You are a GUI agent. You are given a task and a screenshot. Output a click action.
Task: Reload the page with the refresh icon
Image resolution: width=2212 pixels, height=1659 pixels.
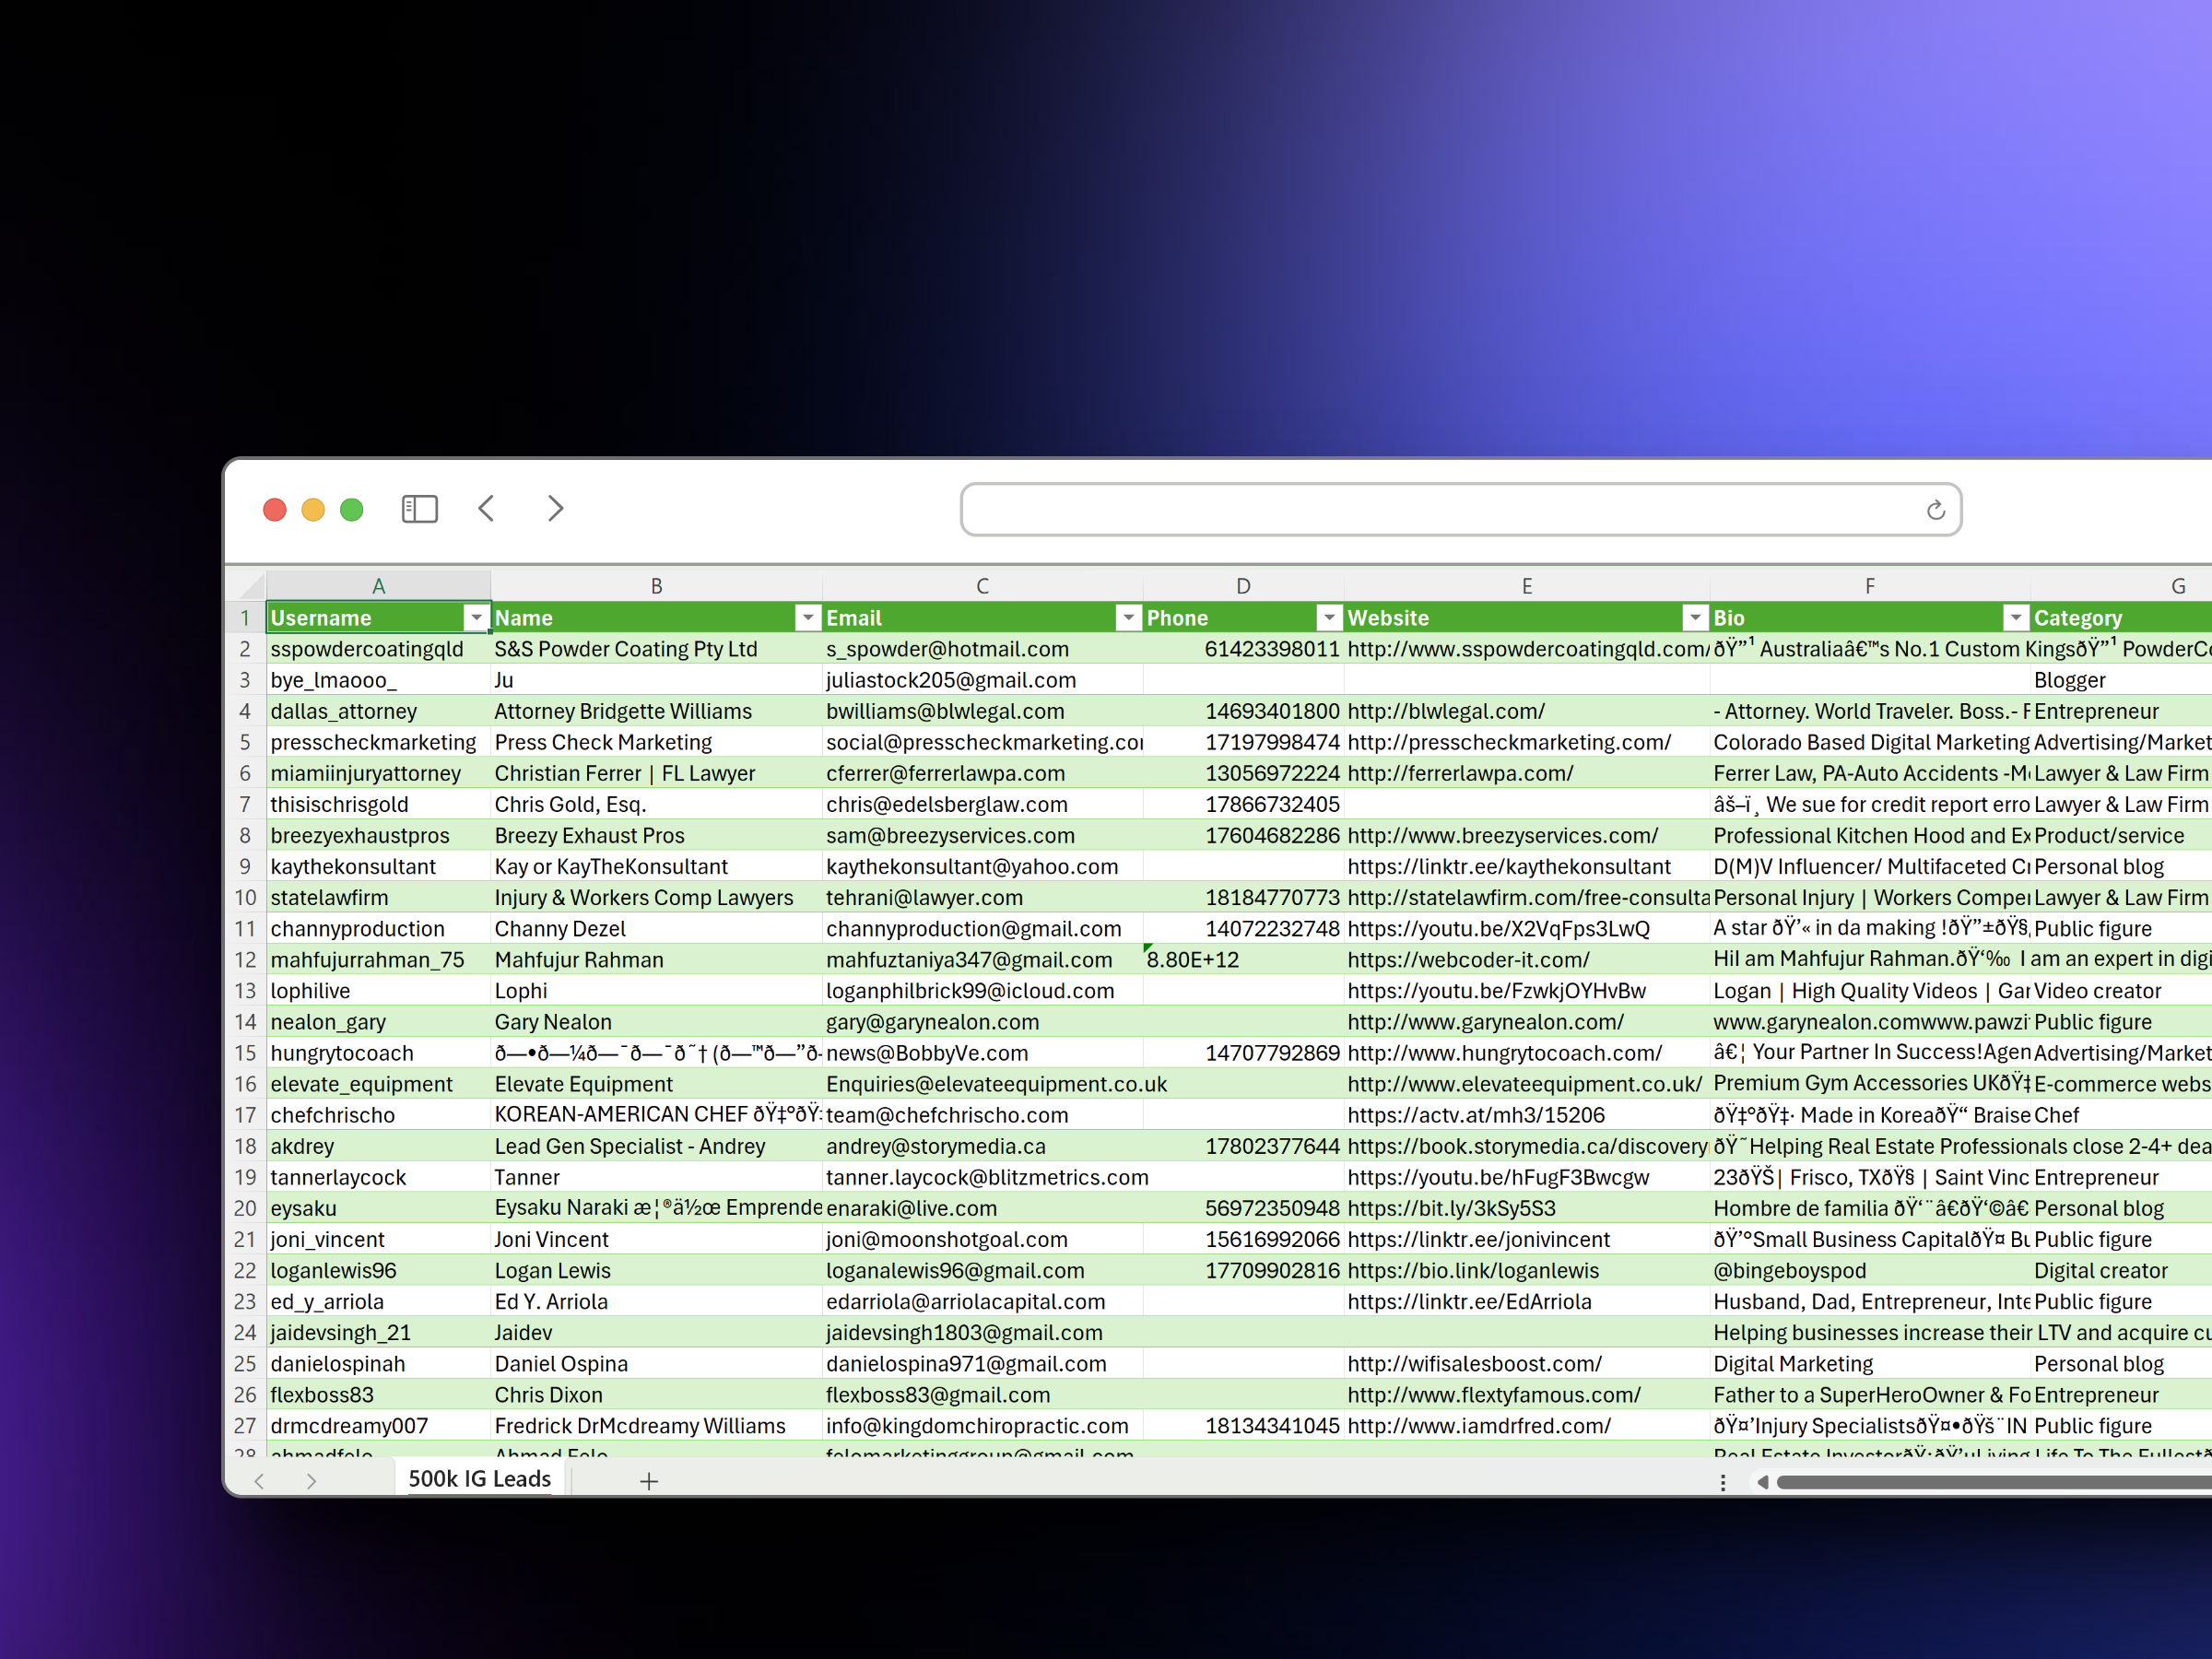[x=1935, y=510]
